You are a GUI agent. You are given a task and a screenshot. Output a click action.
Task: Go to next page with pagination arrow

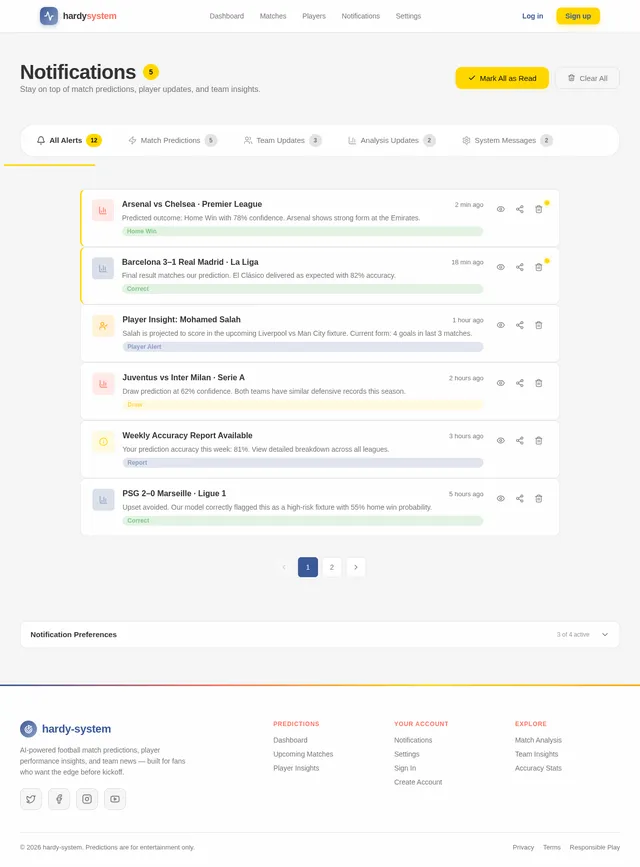click(356, 567)
